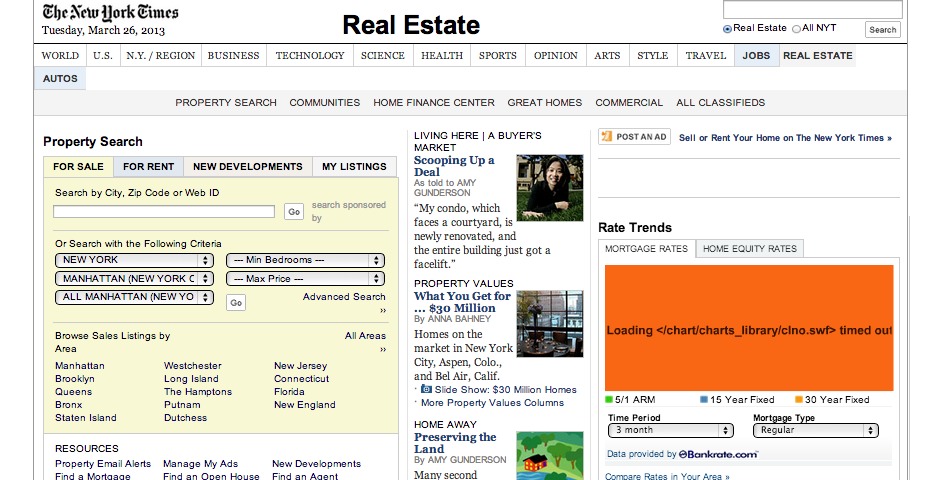Switch to the FOR RENT tab
940x480 pixels.
[x=148, y=167]
